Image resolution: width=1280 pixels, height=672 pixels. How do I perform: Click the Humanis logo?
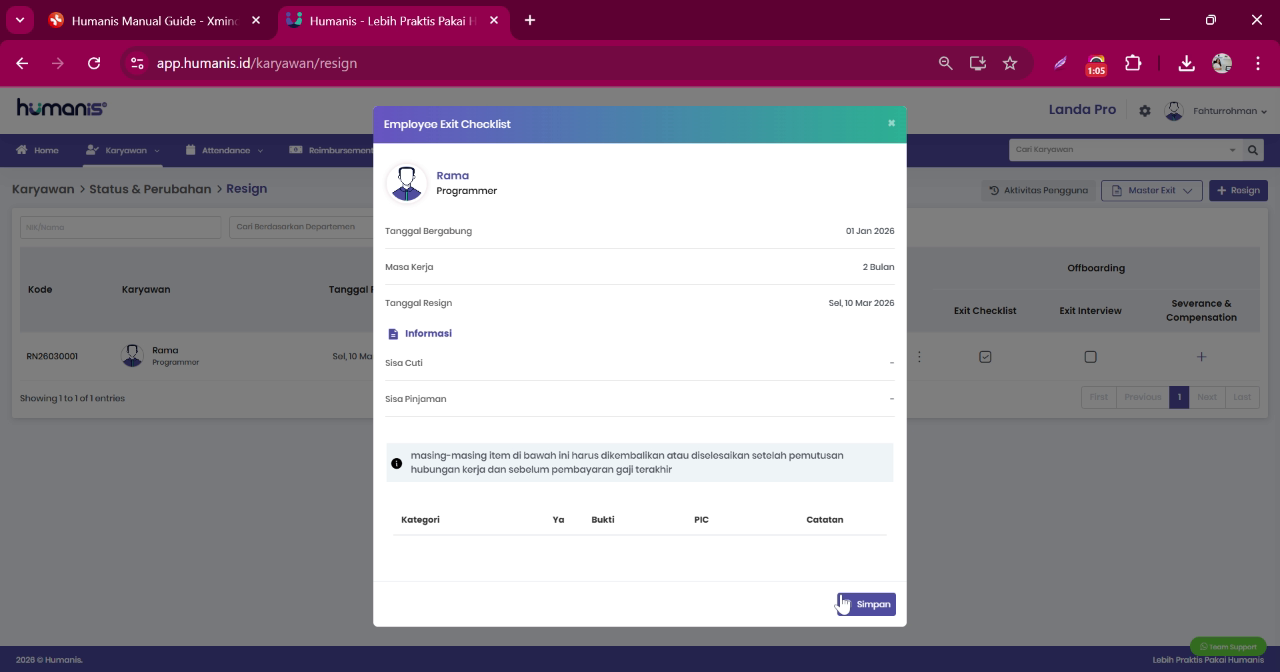click(62, 108)
